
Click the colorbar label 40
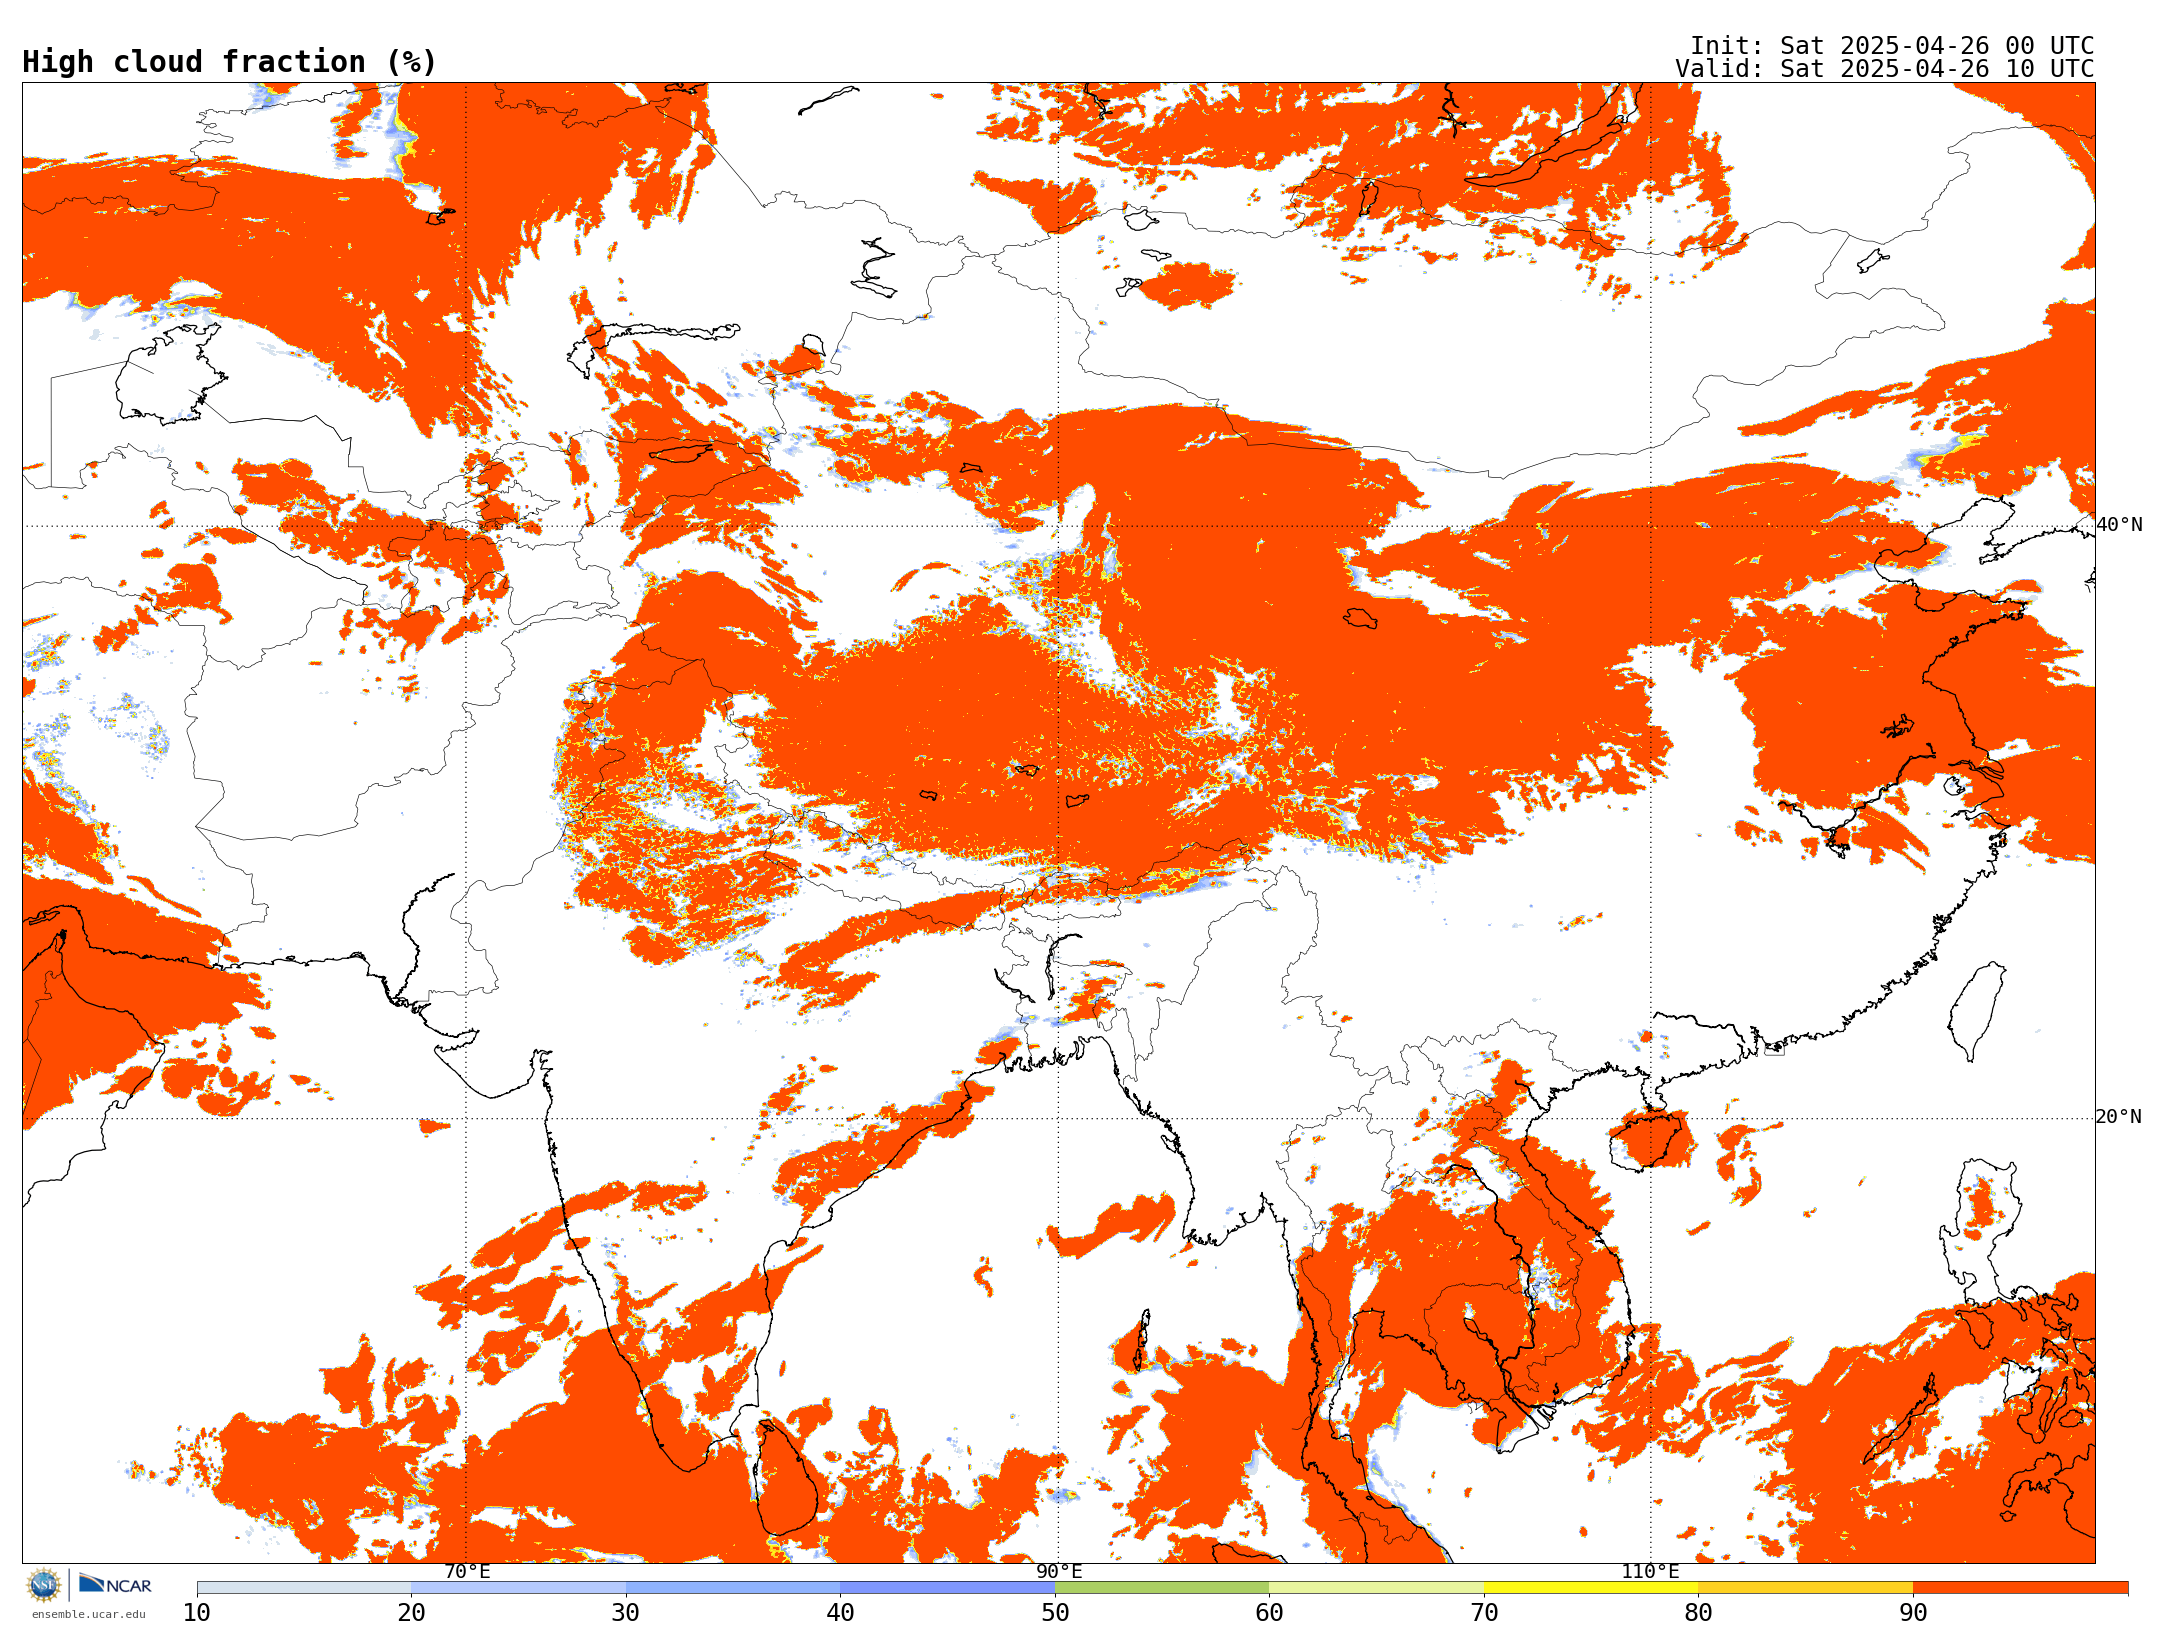click(840, 1612)
